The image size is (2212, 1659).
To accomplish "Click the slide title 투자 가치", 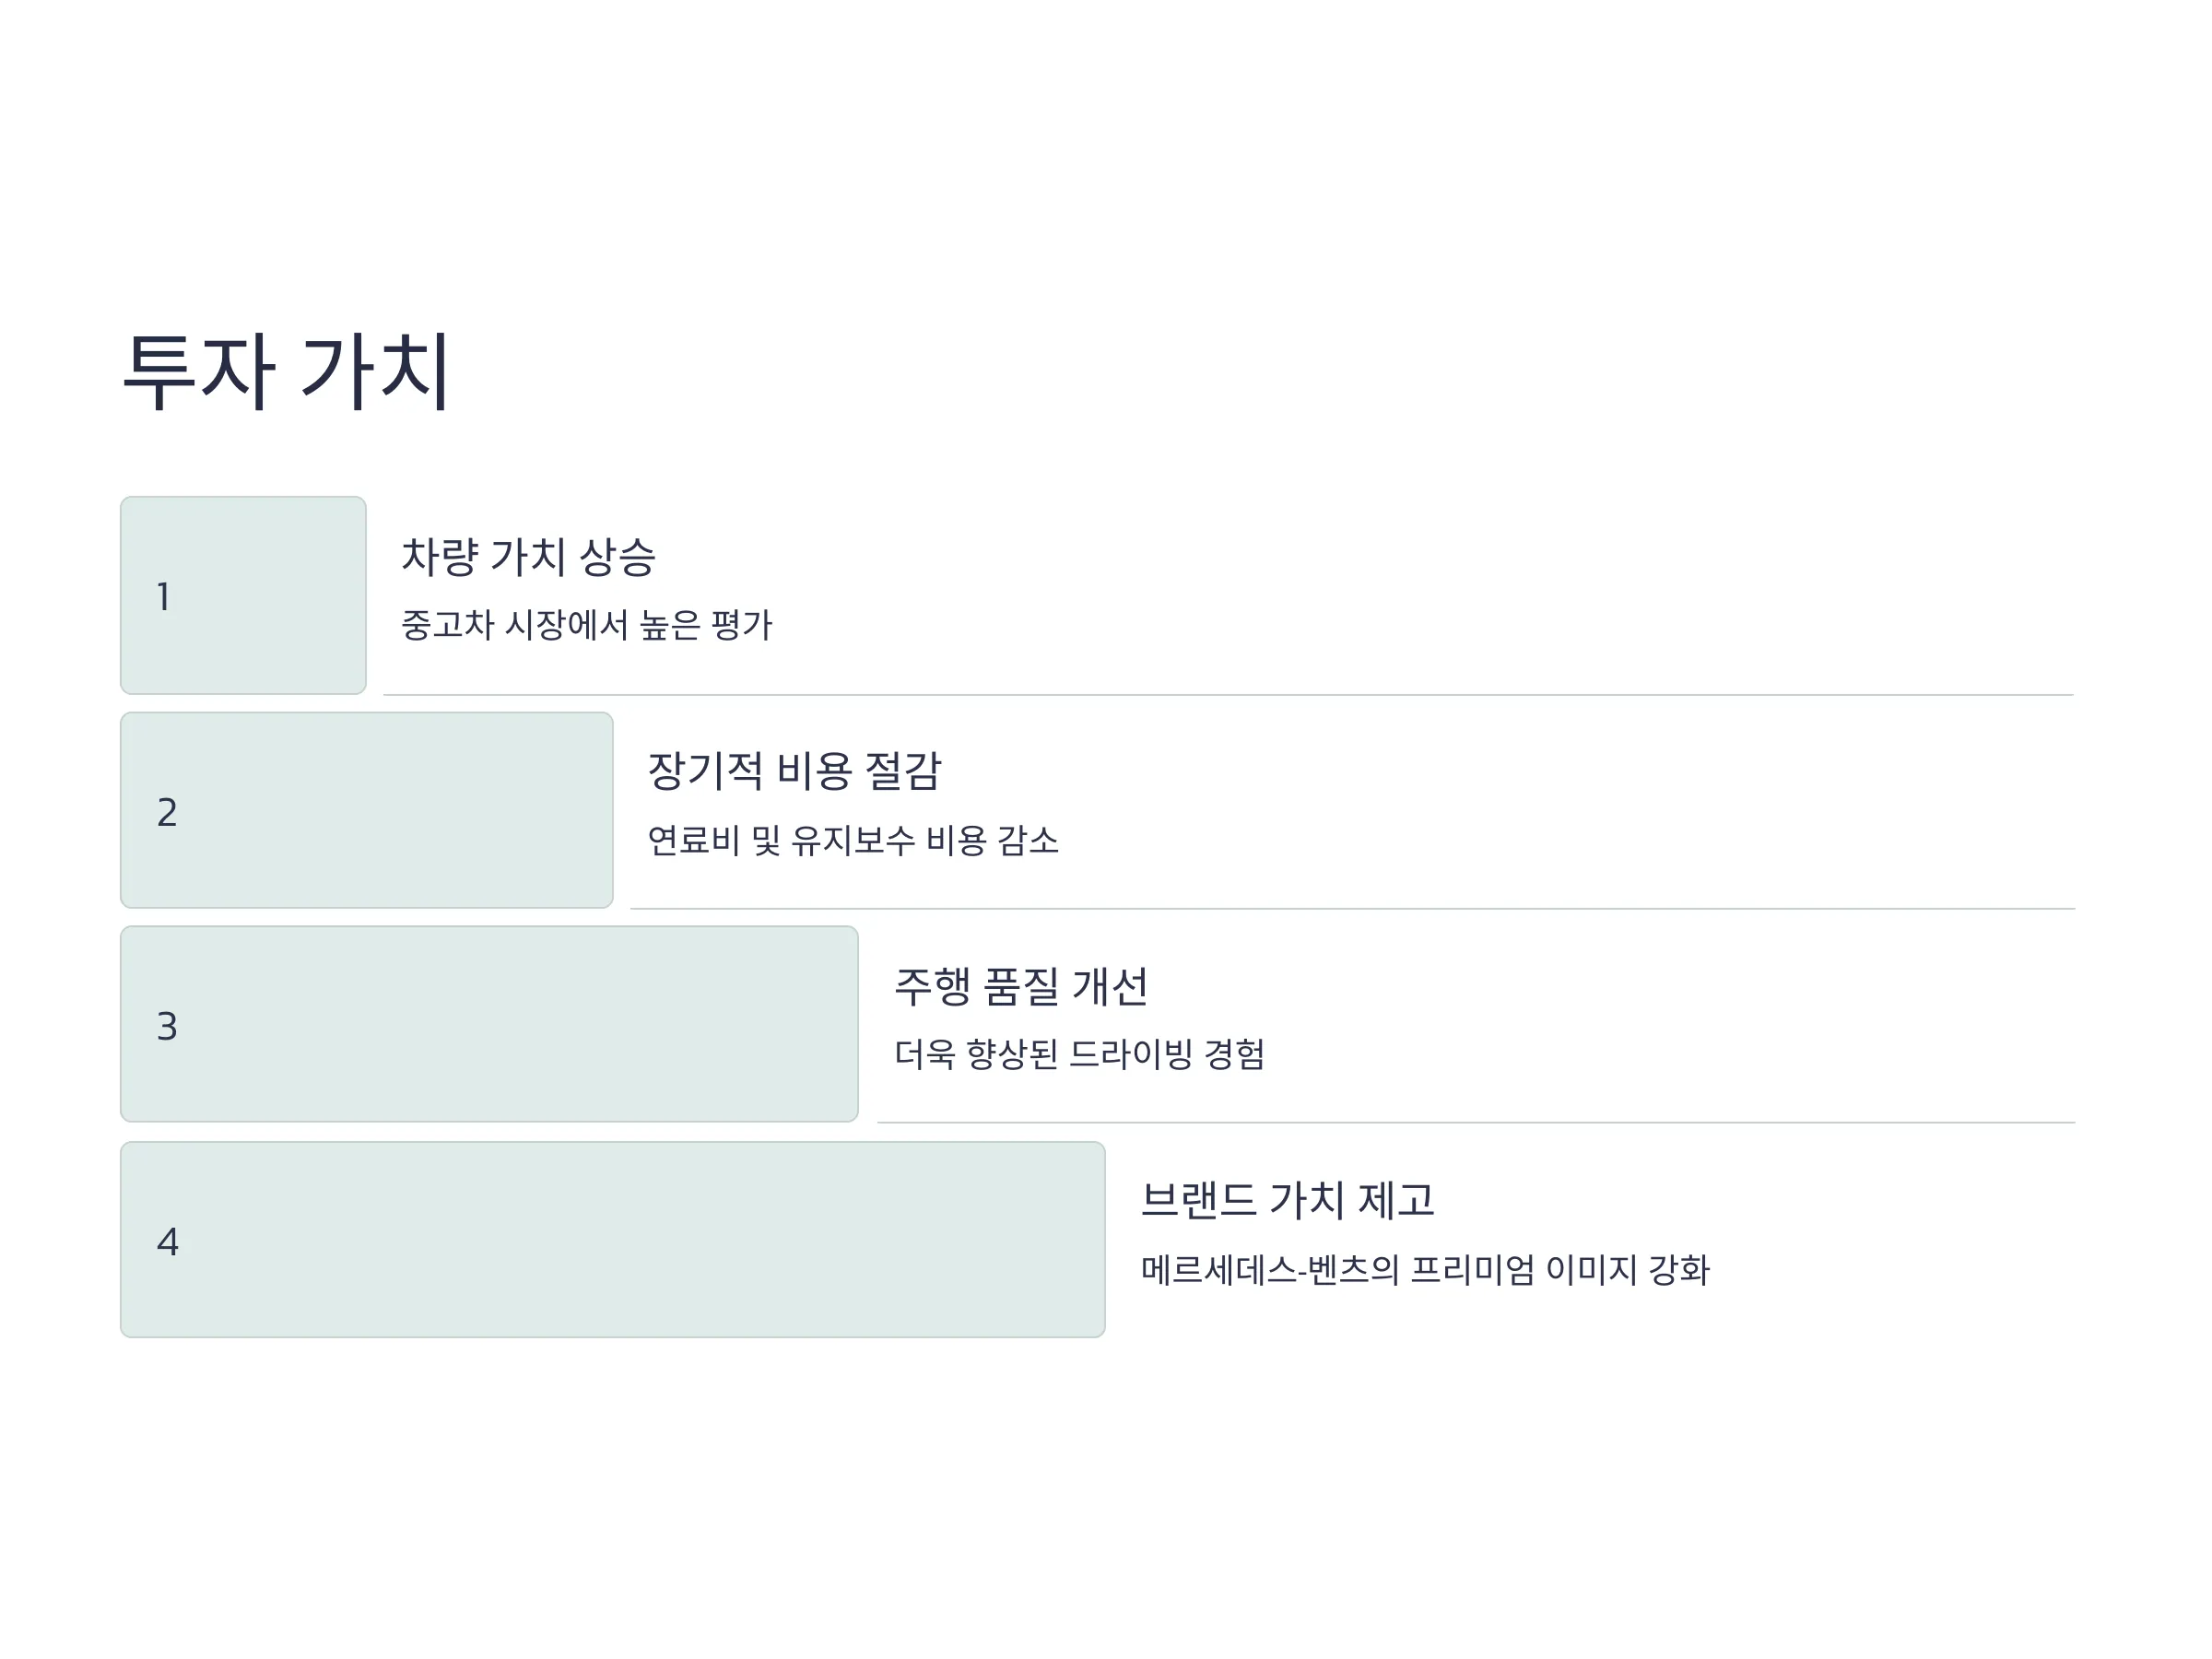I will (286, 371).
